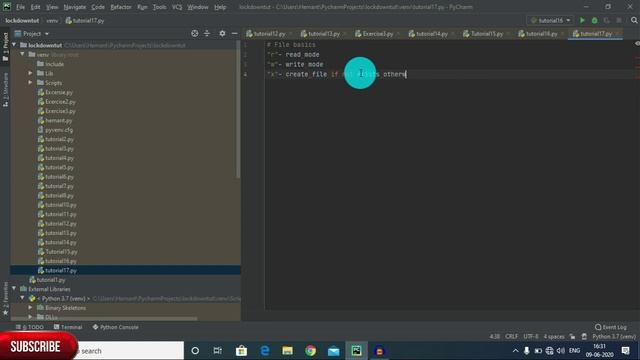
Task: Open Project panel settings gear
Action: pos(222,33)
